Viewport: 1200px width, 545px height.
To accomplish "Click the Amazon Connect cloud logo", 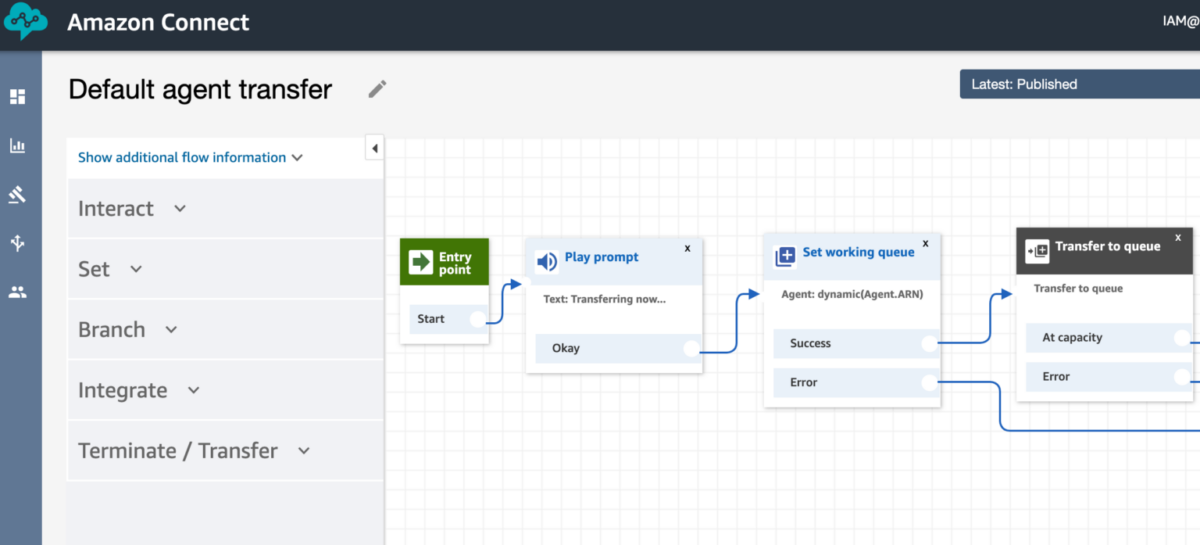I will [x=24, y=22].
